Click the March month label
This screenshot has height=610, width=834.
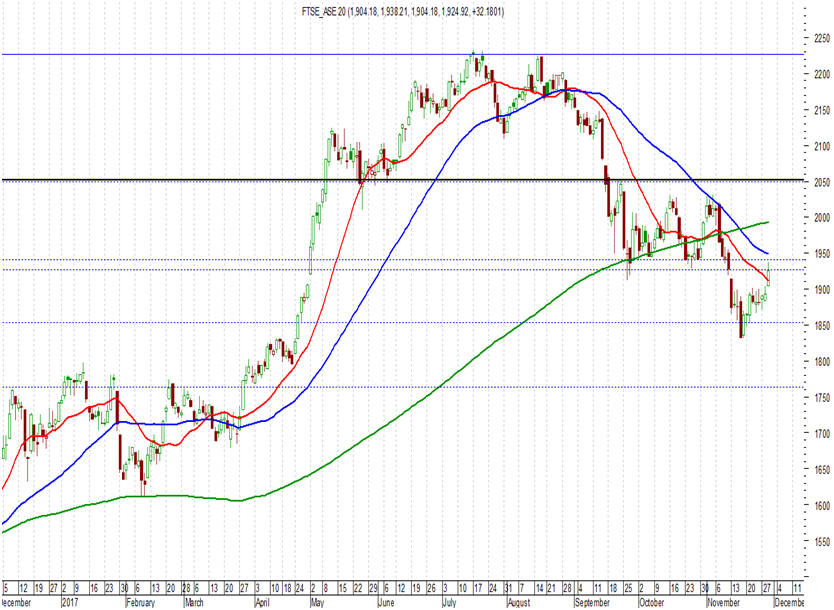[194, 603]
